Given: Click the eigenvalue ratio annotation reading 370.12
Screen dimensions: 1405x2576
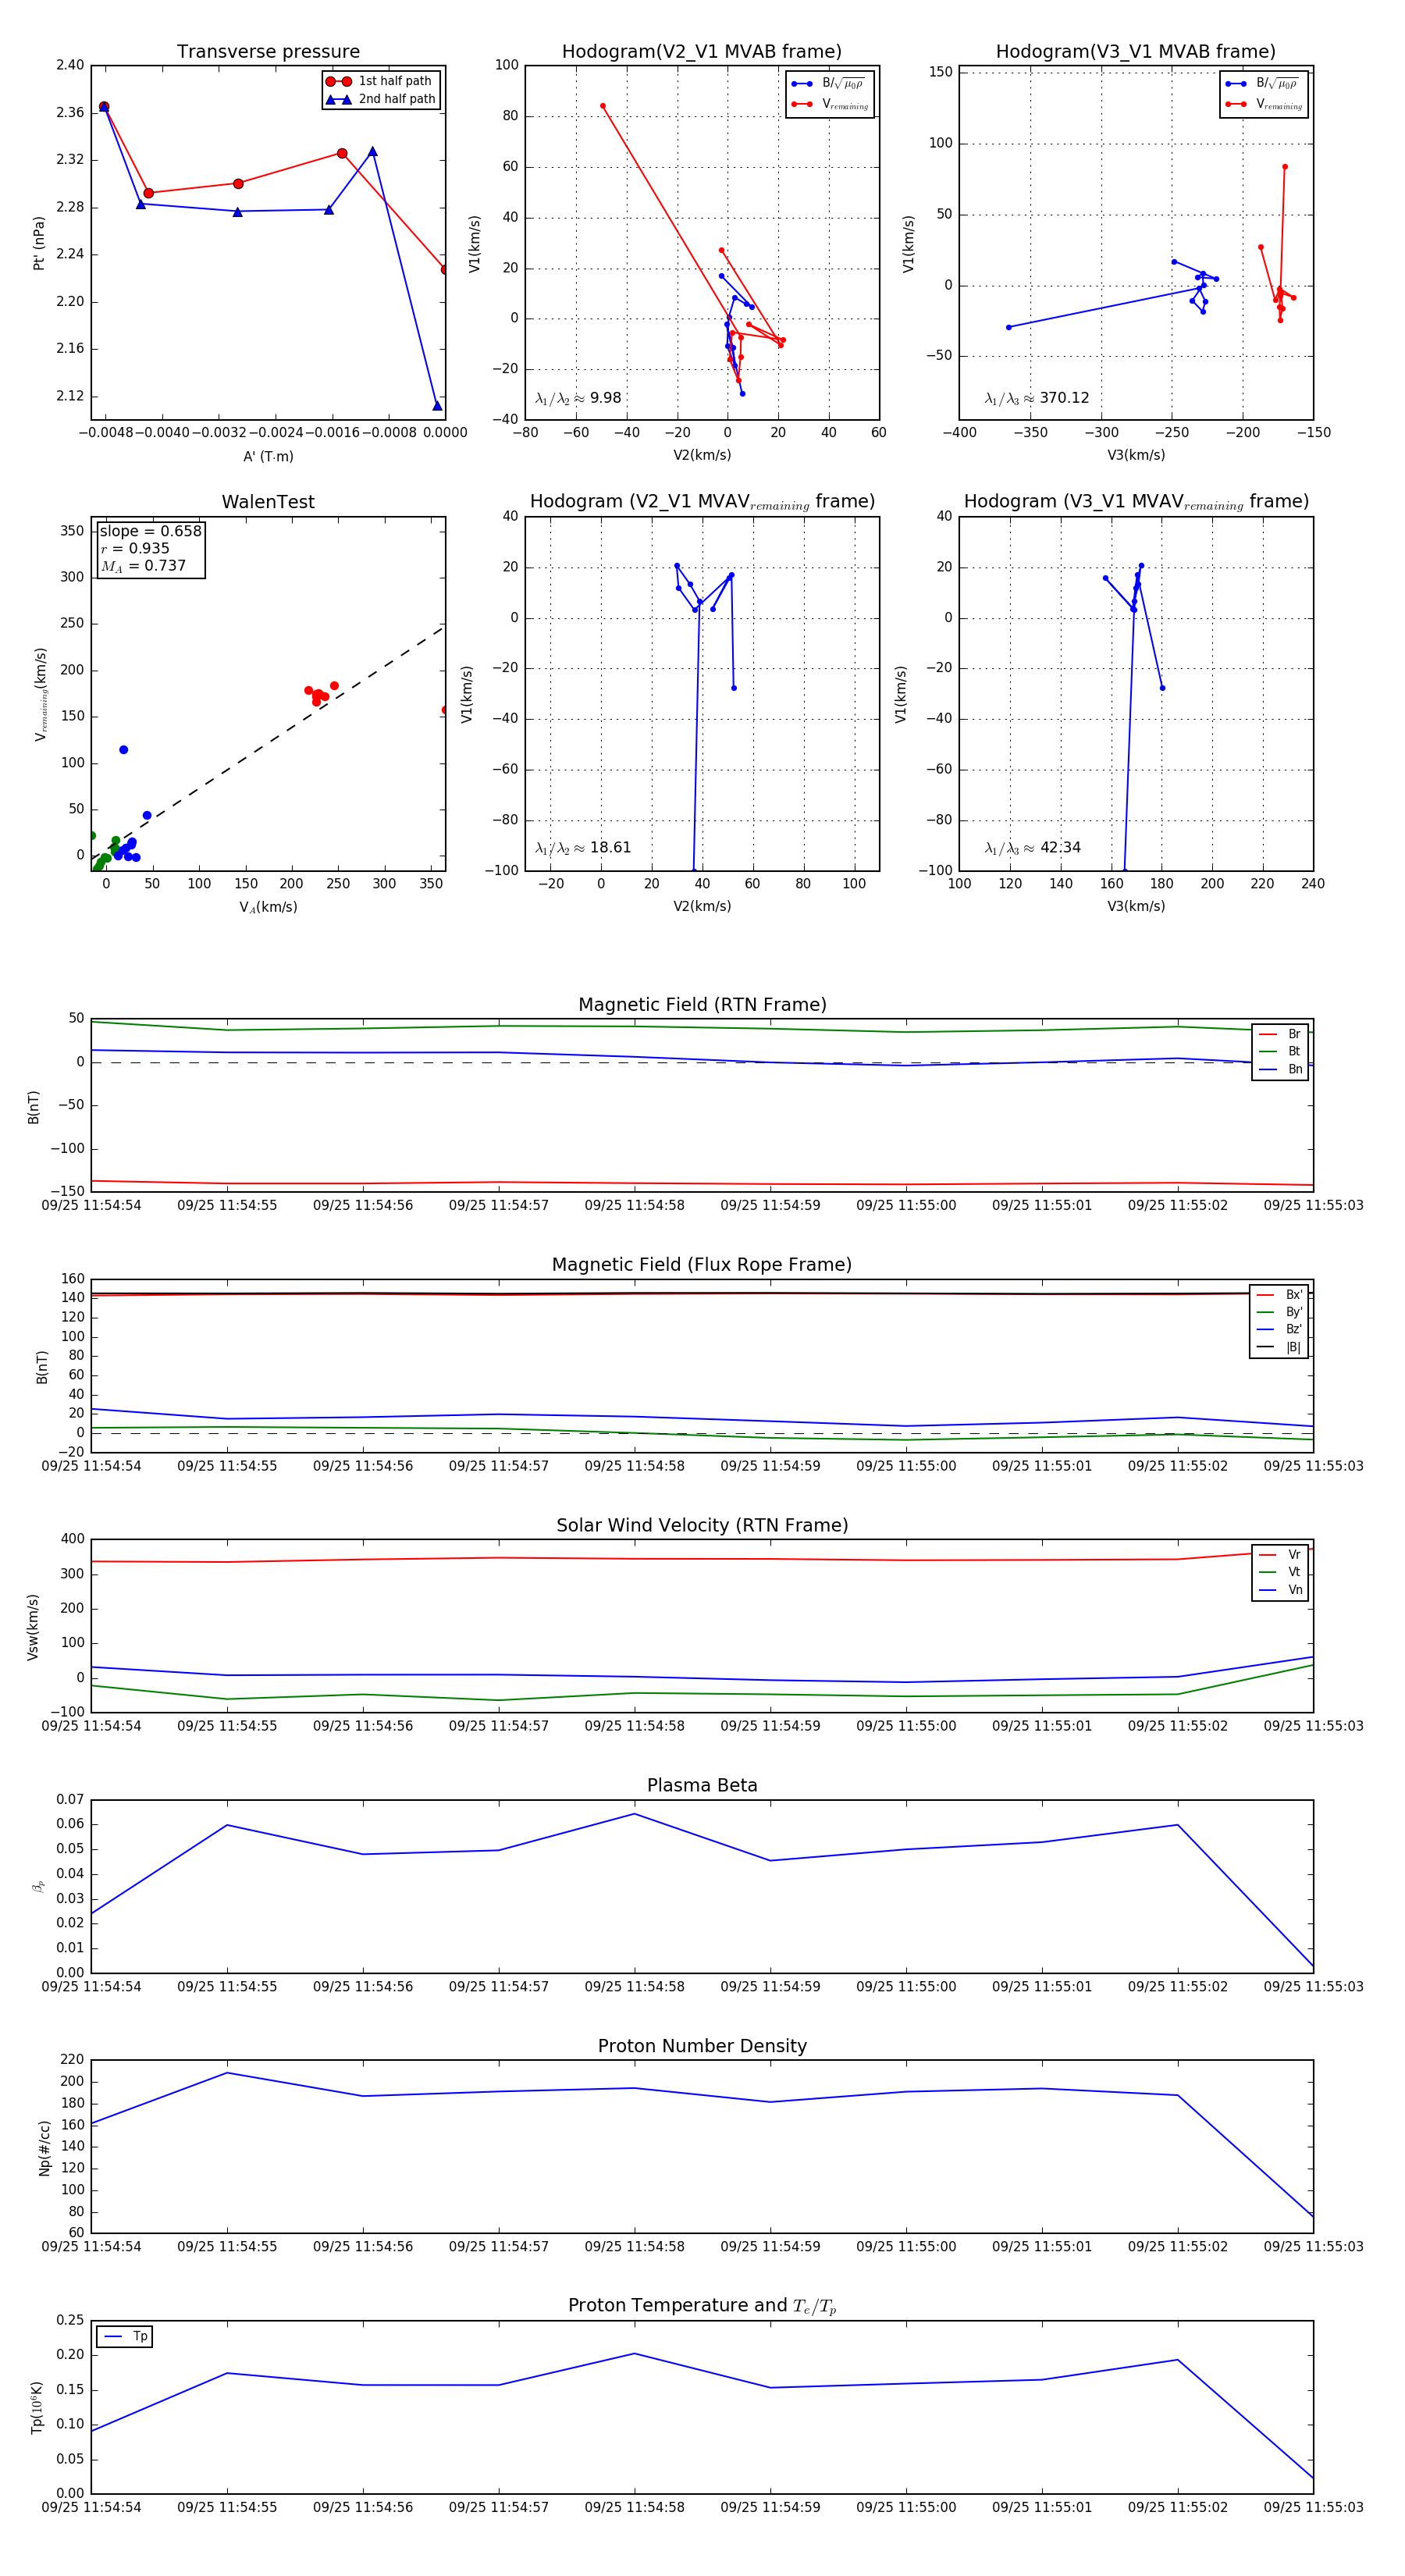Looking at the screenshot, I should pos(1037,398).
